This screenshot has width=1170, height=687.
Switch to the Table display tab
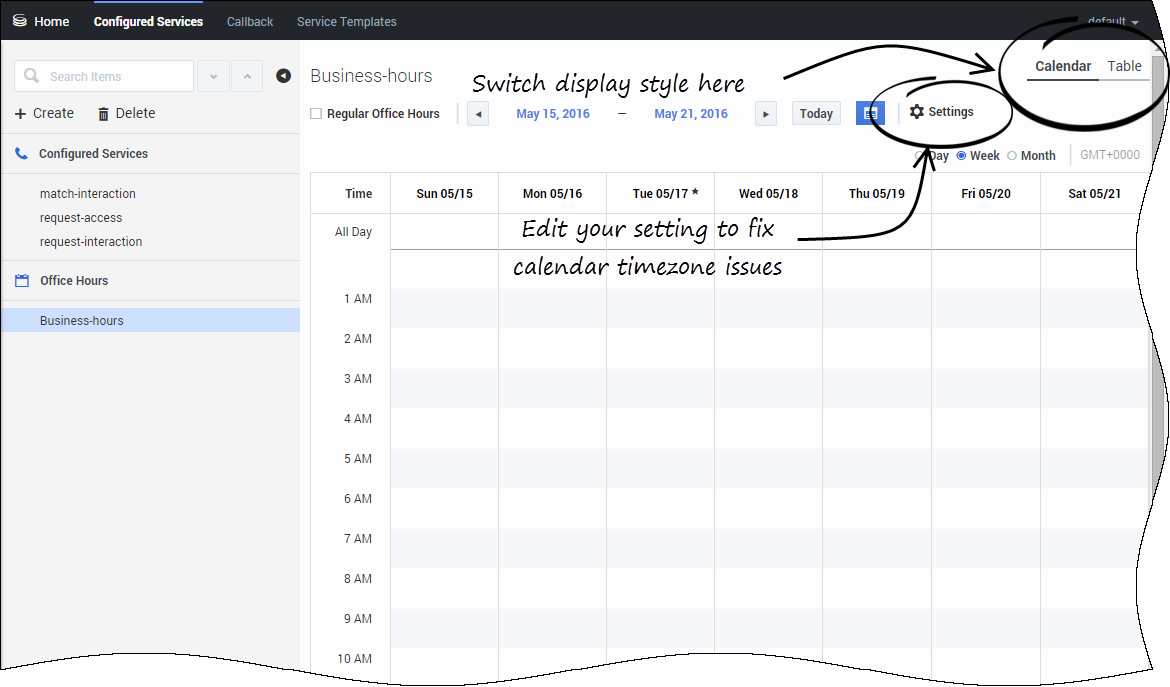point(1124,66)
